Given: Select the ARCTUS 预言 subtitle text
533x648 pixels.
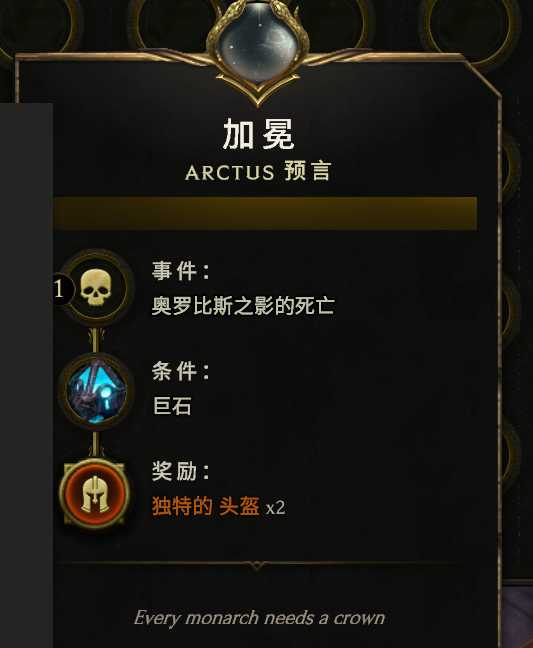Looking at the screenshot, I should [258, 172].
